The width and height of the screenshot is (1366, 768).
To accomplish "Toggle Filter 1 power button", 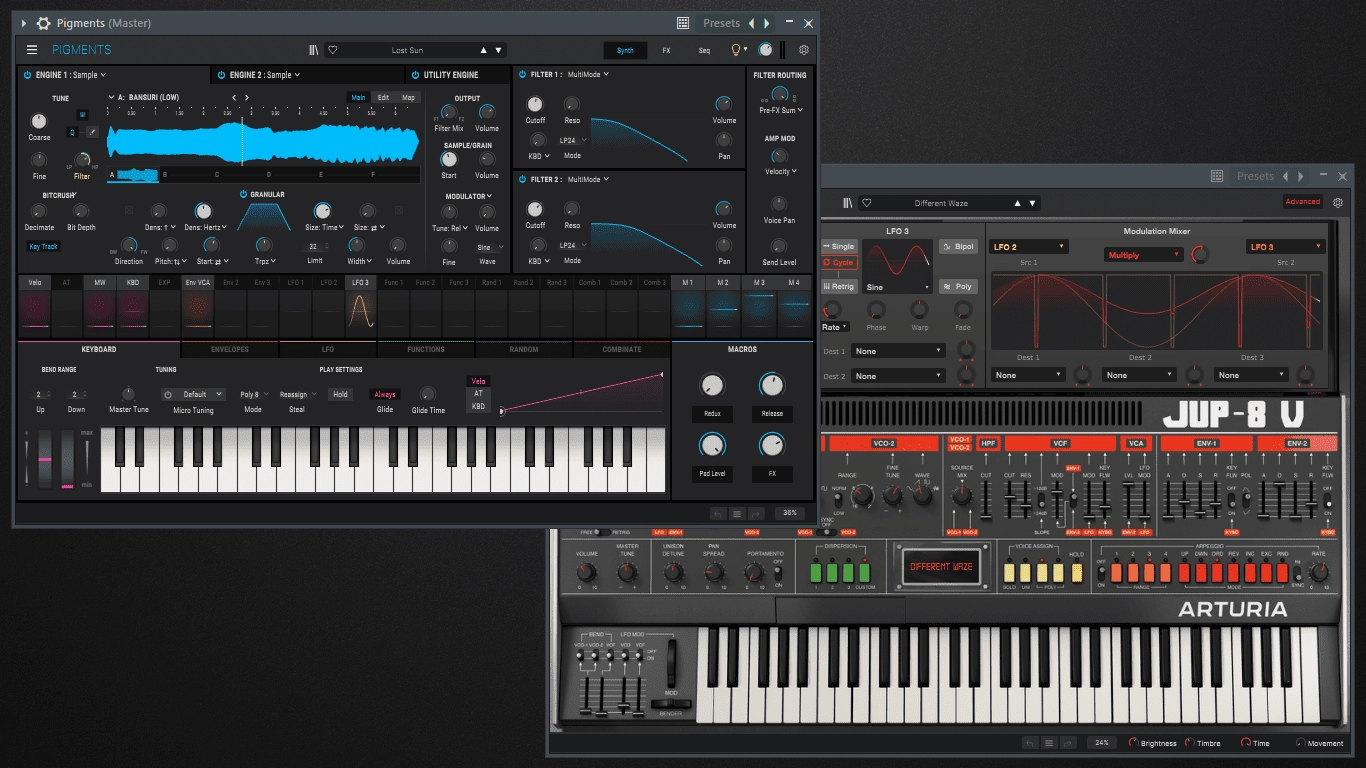I will (x=522, y=74).
